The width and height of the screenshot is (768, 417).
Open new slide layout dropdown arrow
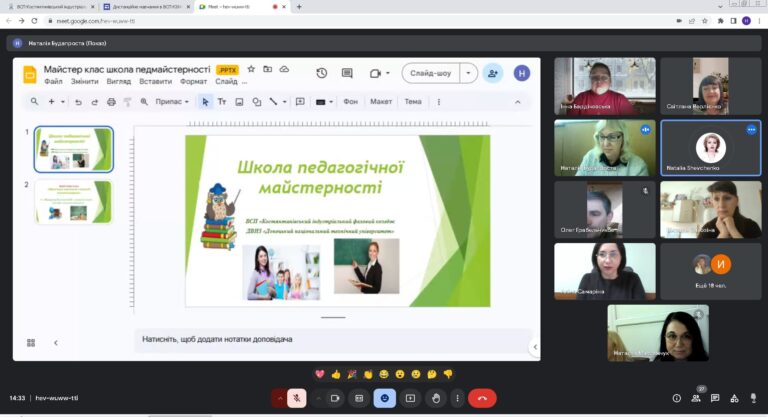63,102
